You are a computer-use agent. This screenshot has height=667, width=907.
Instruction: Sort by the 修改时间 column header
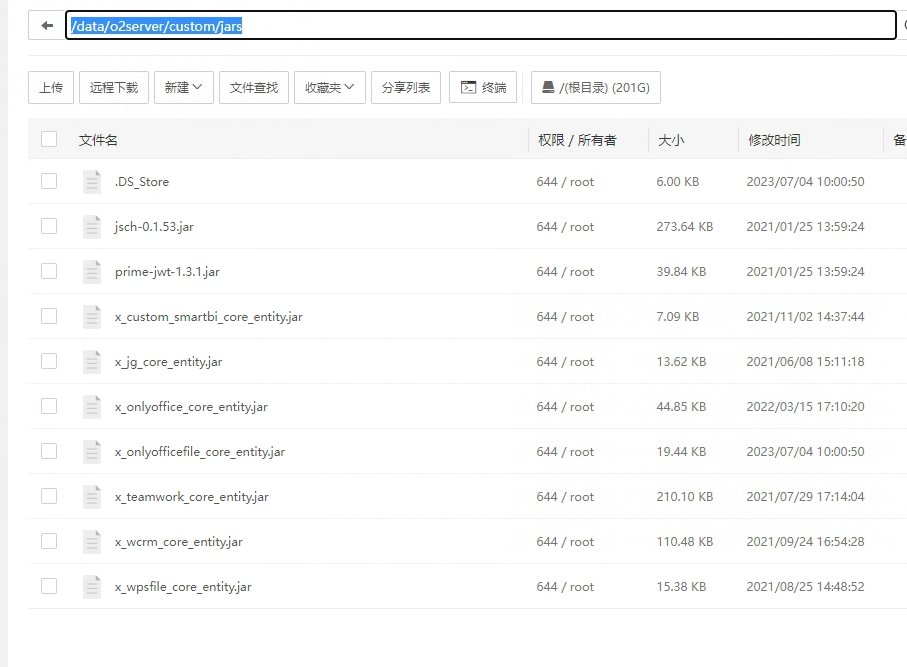point(774,140)
